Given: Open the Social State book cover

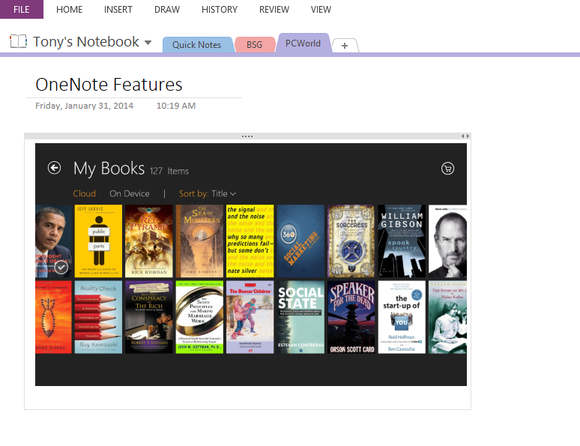Looking at the screenshot, I should point(300,317).
